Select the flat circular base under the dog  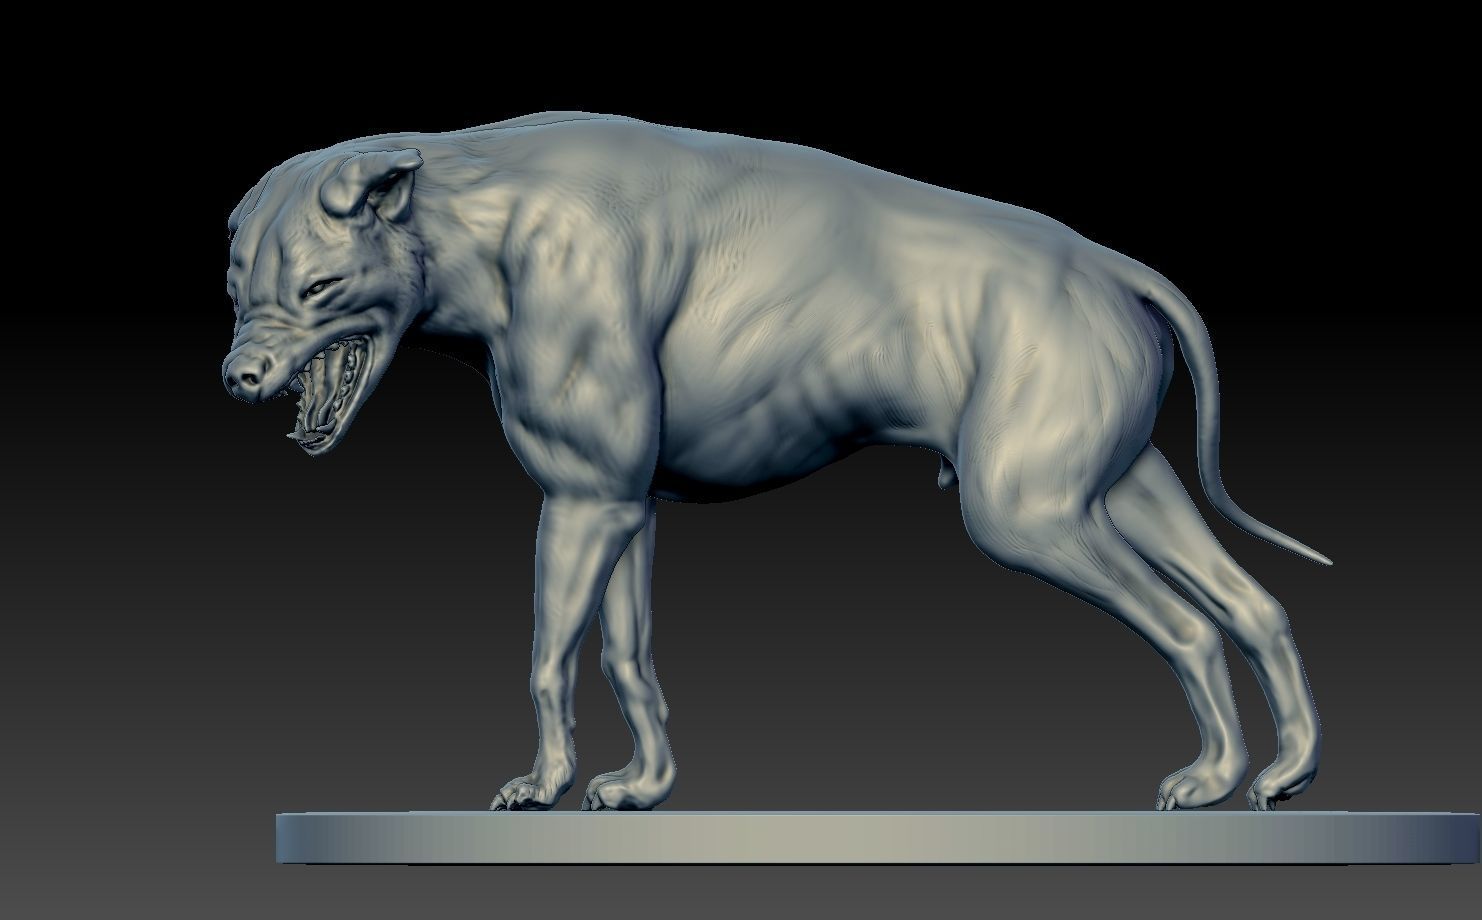coord(879,837)
